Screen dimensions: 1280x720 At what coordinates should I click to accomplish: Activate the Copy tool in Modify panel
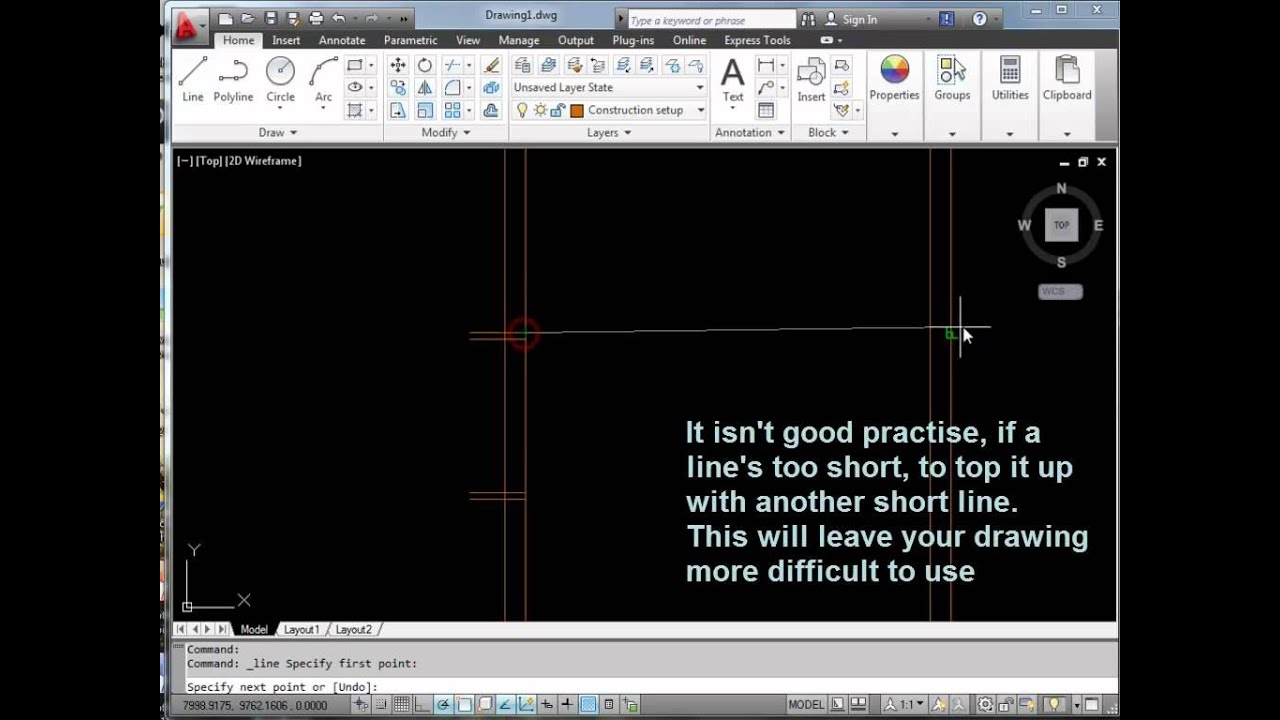point(398,87)
